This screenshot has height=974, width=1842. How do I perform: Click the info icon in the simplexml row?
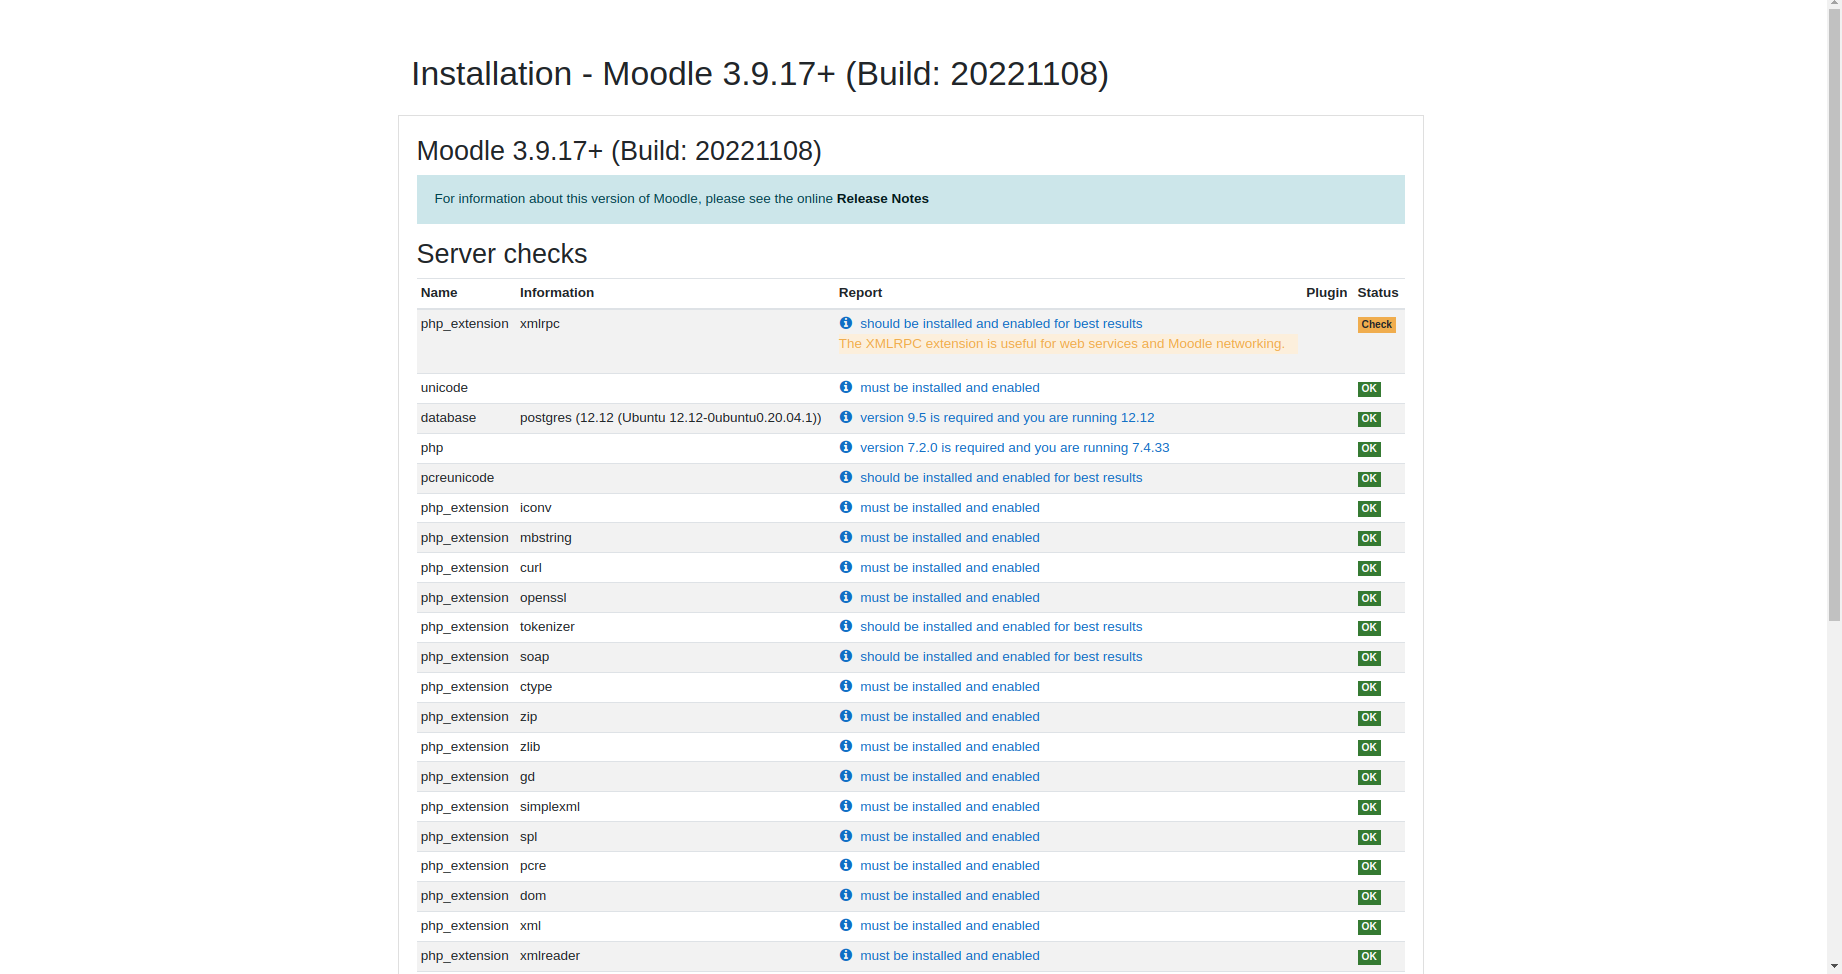tap(846, 806)
